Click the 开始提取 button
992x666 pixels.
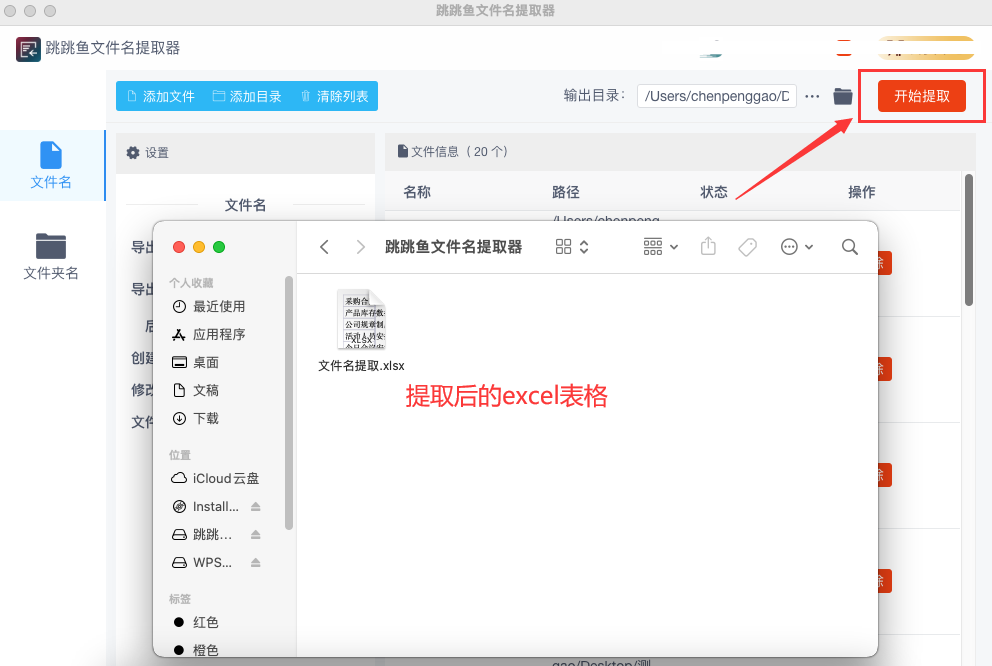[921, 96]
